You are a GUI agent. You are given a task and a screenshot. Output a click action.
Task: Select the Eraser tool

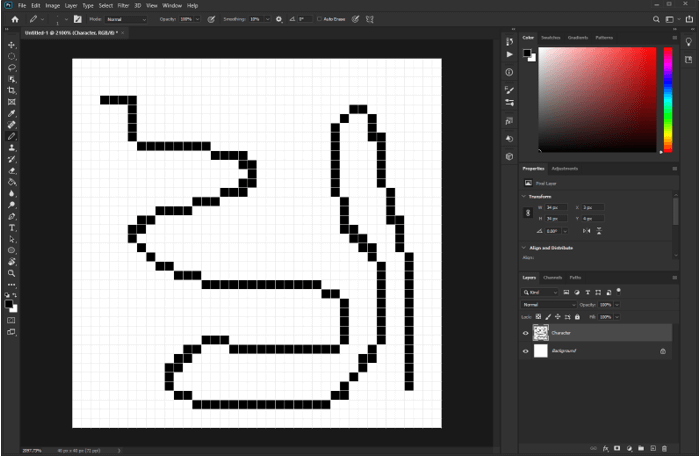[12, 171]
